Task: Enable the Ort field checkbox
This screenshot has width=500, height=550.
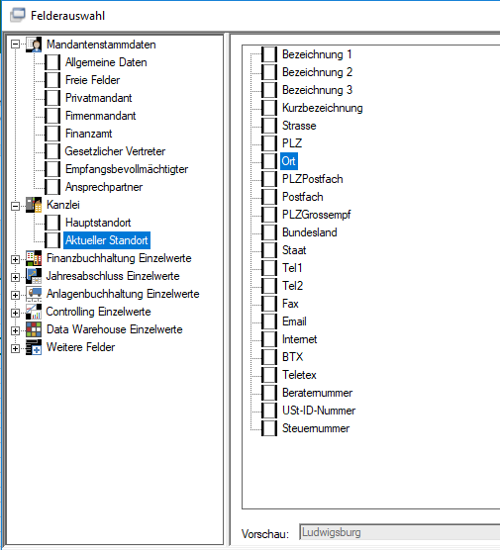Action: point(269,161)
